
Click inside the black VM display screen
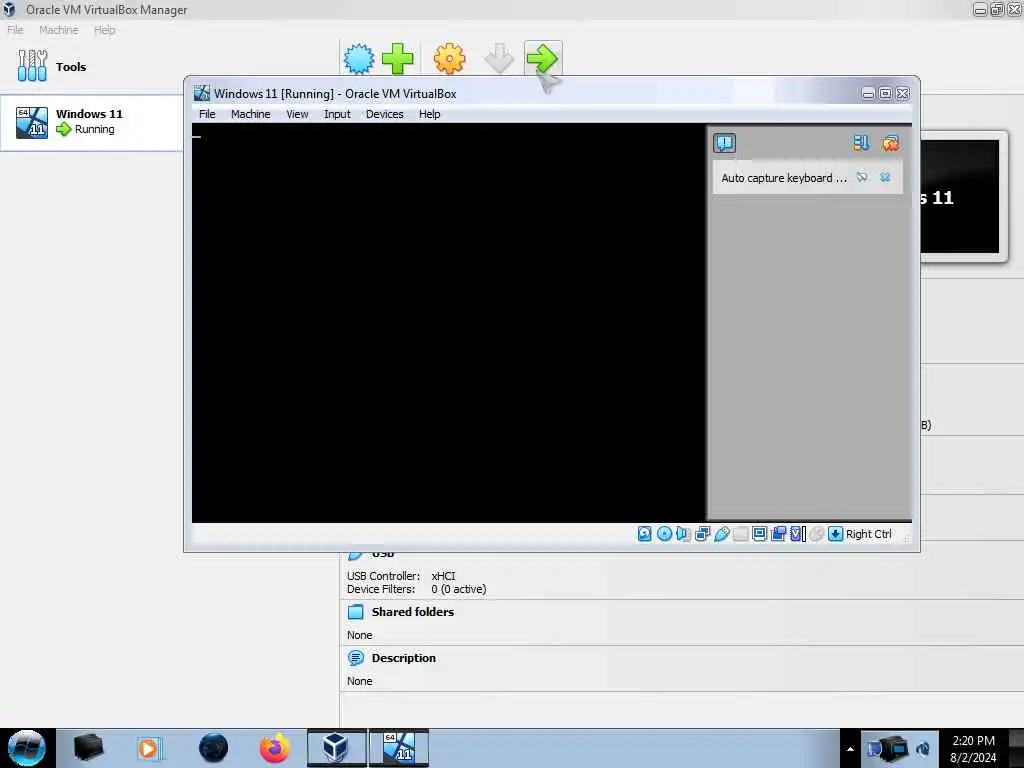(449, 323)
